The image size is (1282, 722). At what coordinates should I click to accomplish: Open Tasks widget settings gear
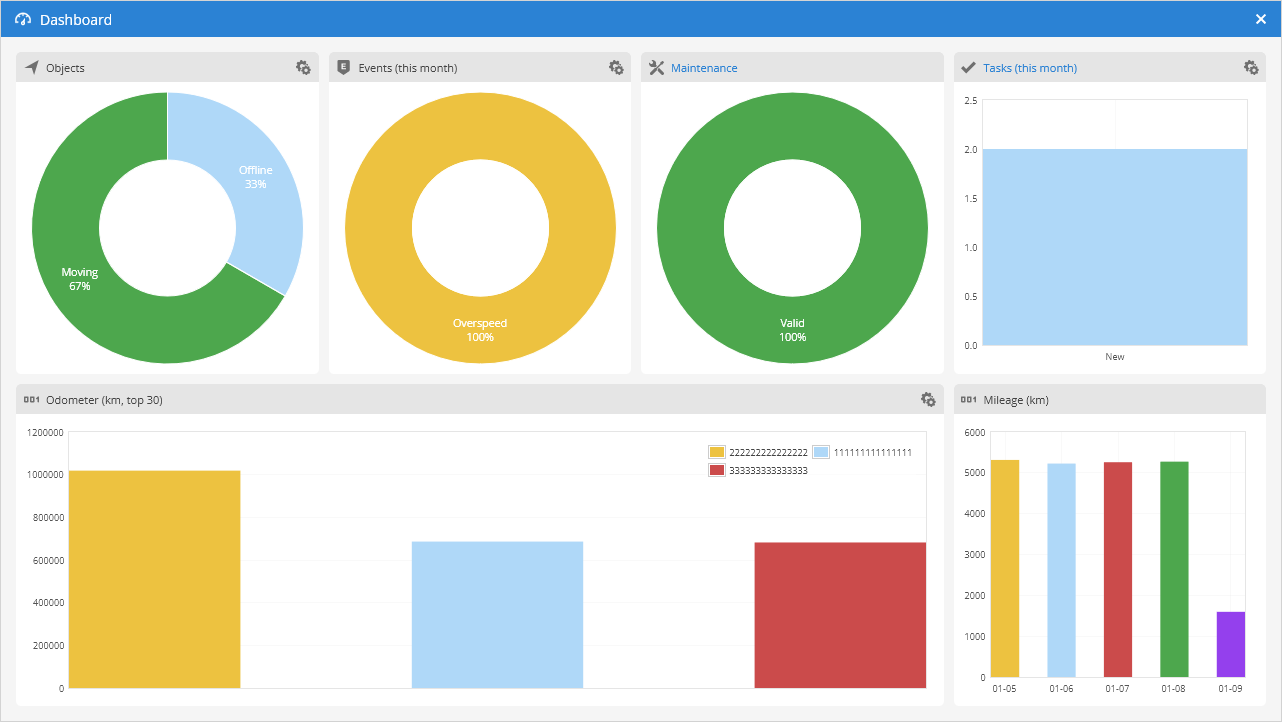pos(1250,68)
